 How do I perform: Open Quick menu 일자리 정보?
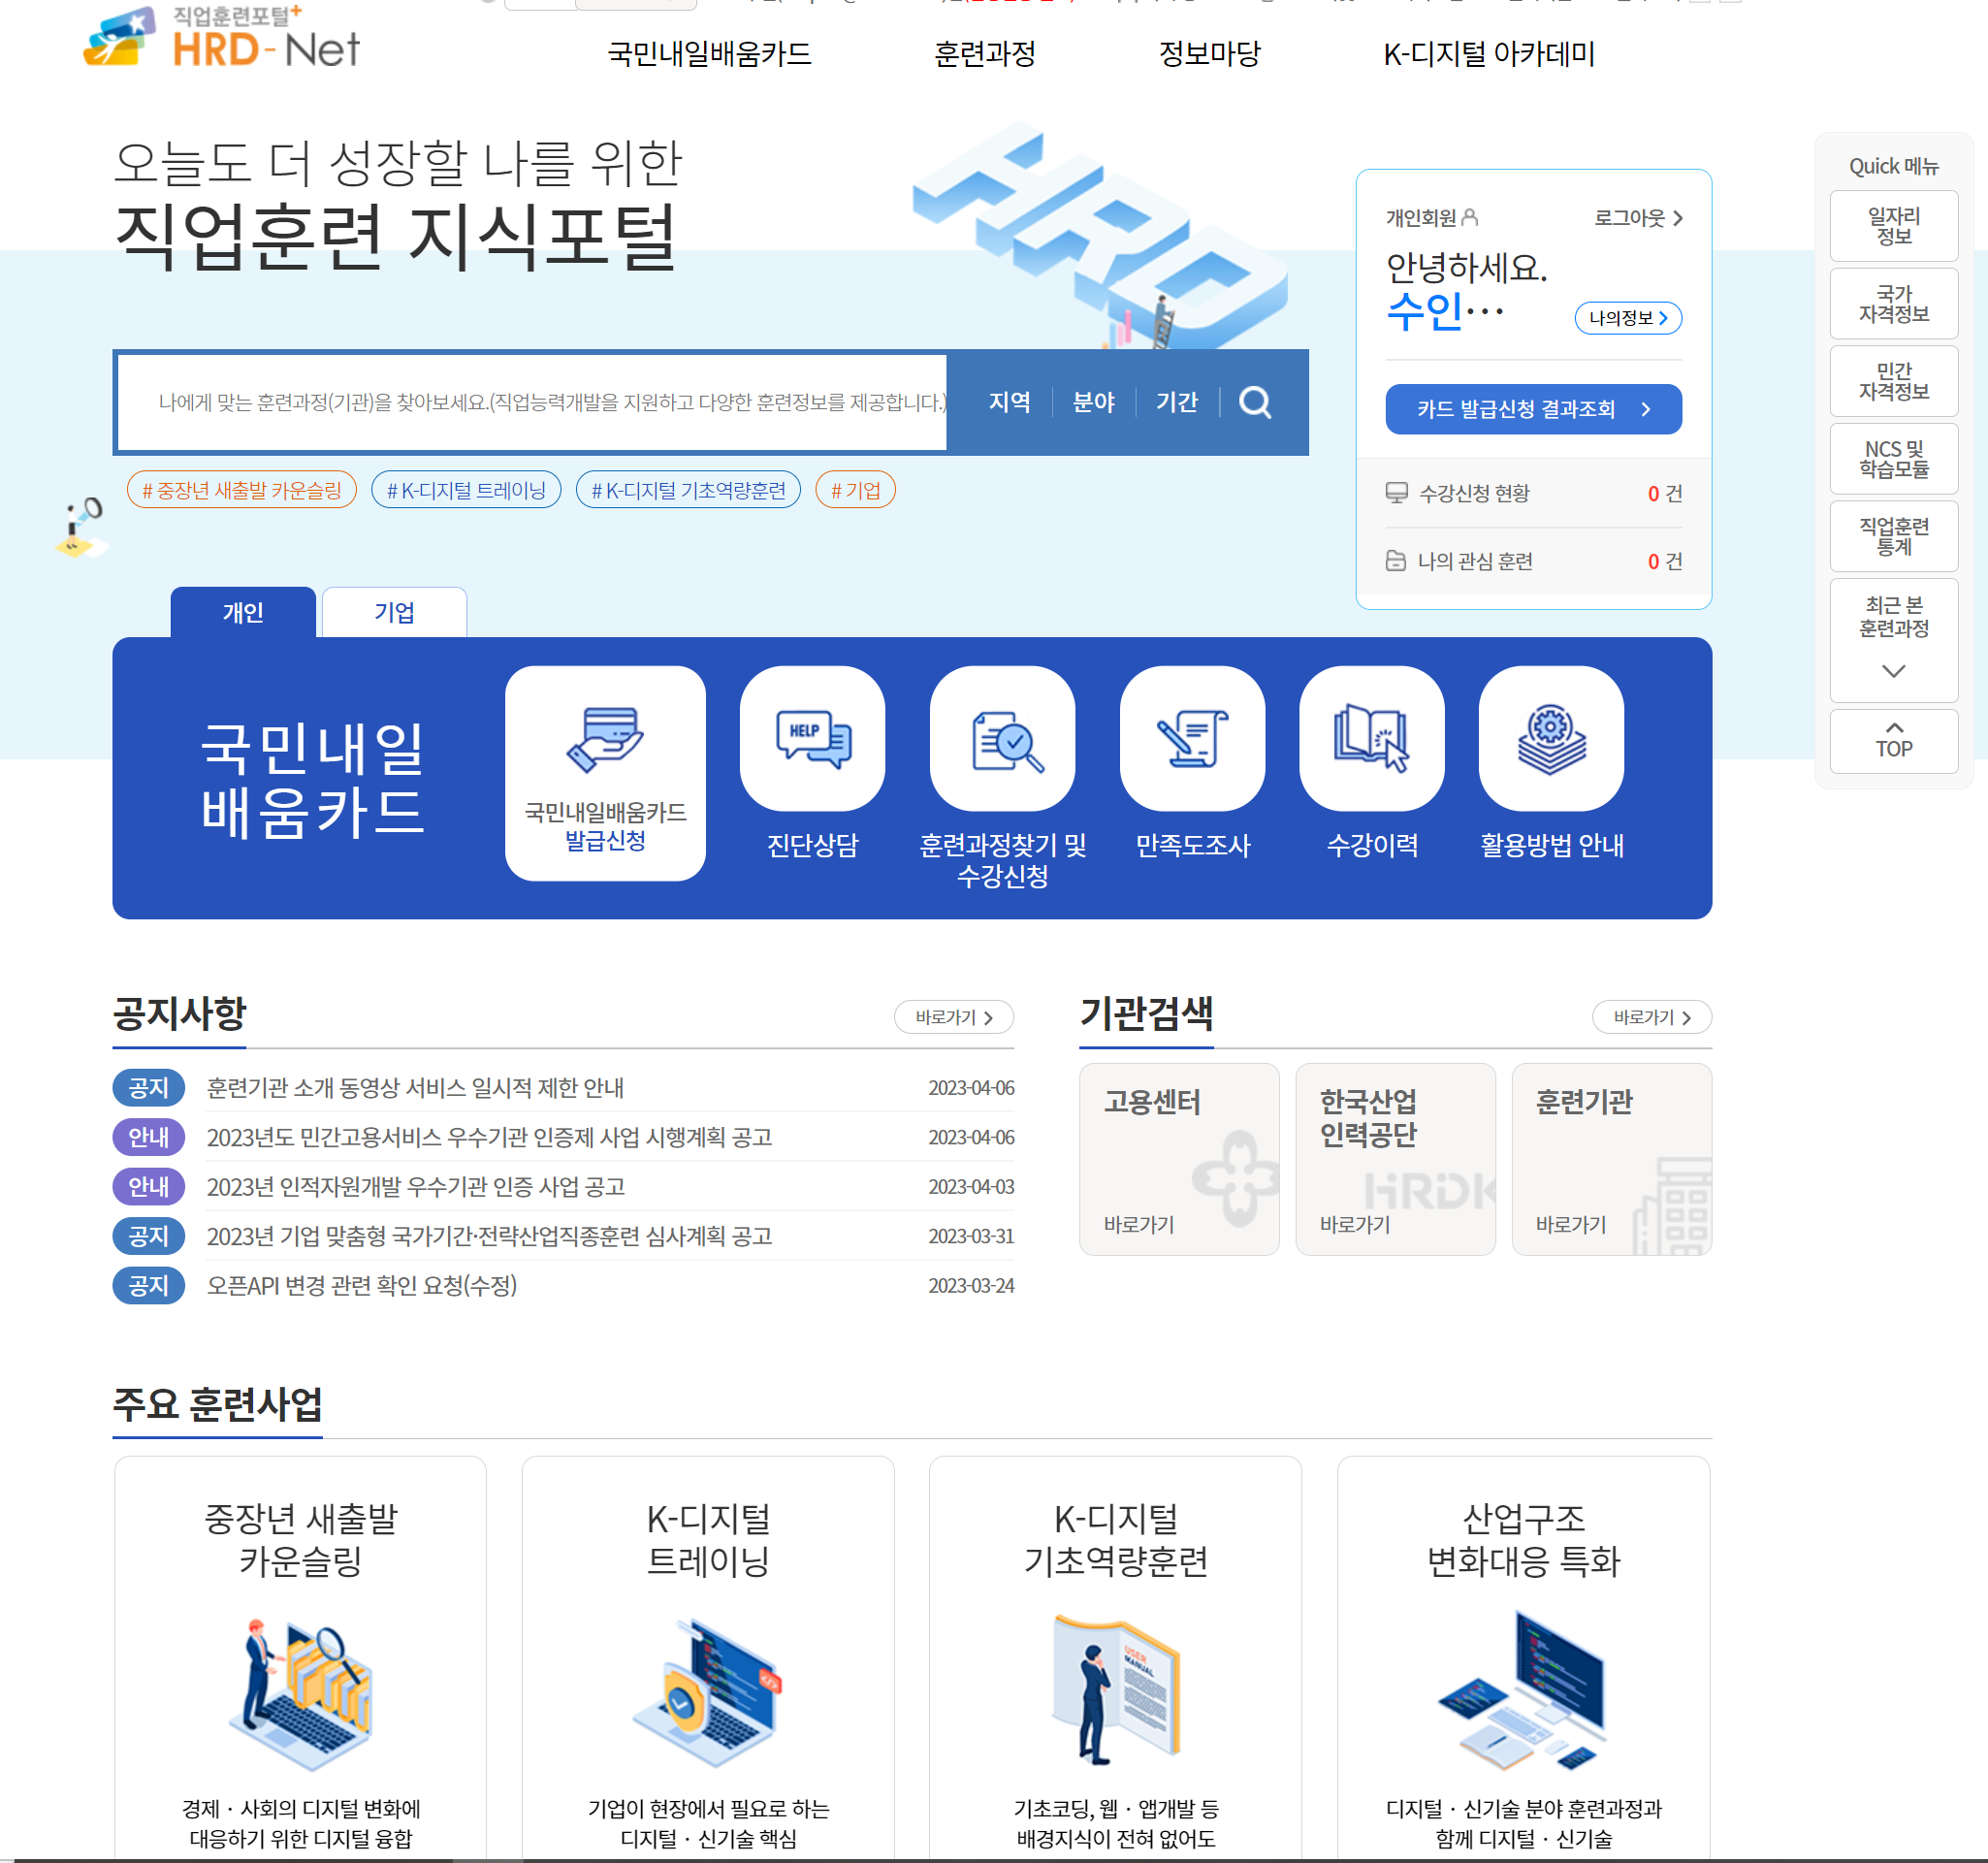tap(1893, 226)
